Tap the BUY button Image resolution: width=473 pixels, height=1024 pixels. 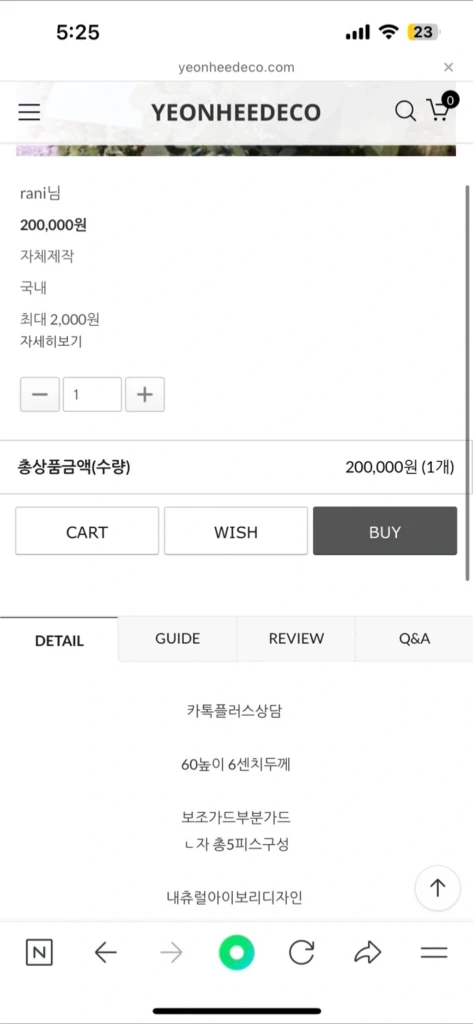coord(385,532)
